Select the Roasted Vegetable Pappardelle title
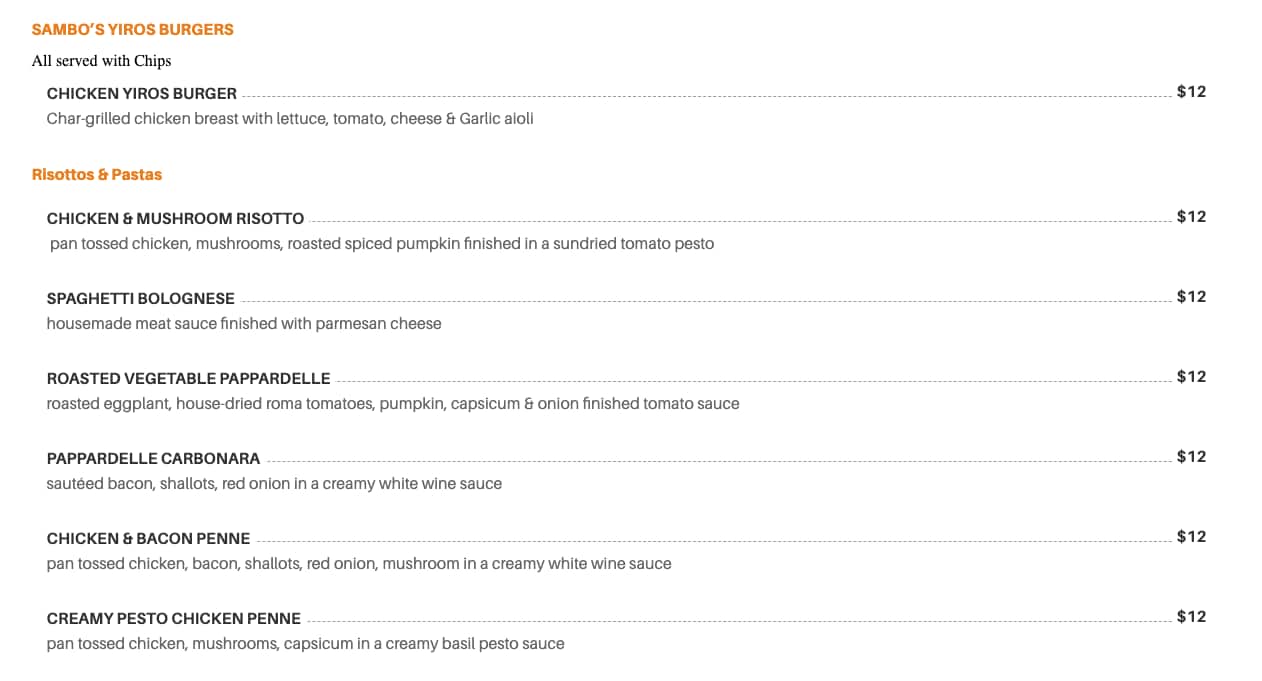The image size is (1262, 681). point(188,379)
